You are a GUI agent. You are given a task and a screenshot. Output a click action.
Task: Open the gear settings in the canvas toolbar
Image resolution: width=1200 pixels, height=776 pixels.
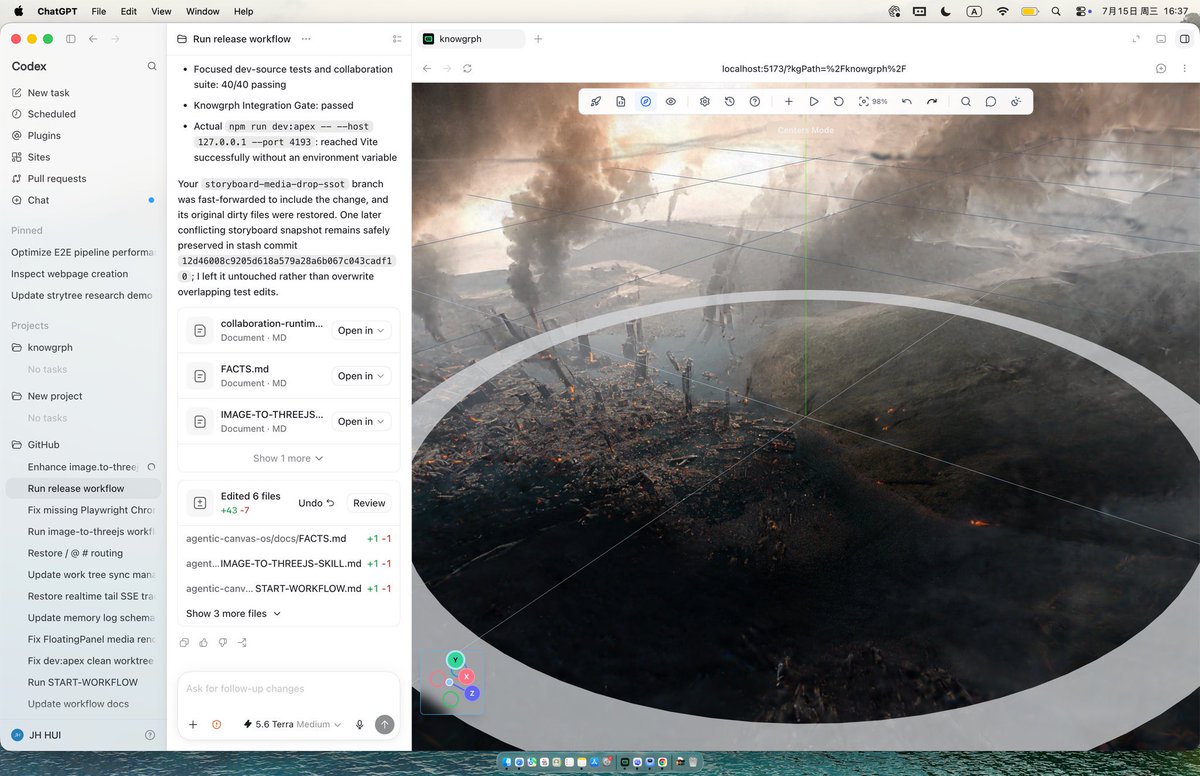[705, 101]
